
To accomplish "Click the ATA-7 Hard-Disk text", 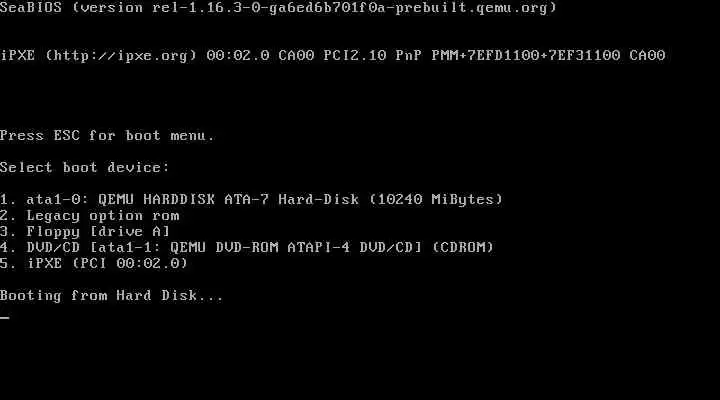I will (x=292, y=199).
